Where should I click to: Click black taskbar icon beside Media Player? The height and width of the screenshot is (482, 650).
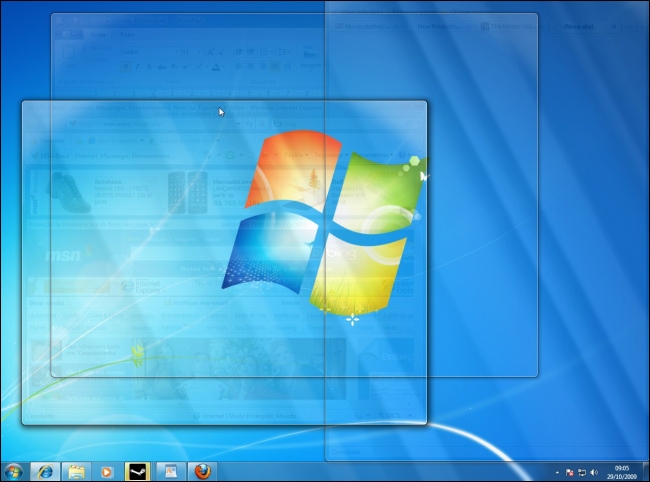137,471
